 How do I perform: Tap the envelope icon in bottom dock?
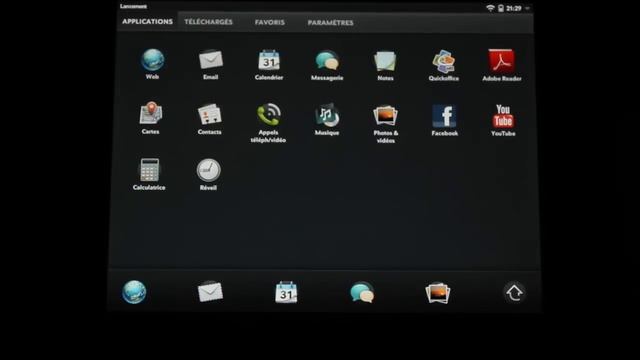(x=210, y=292)
